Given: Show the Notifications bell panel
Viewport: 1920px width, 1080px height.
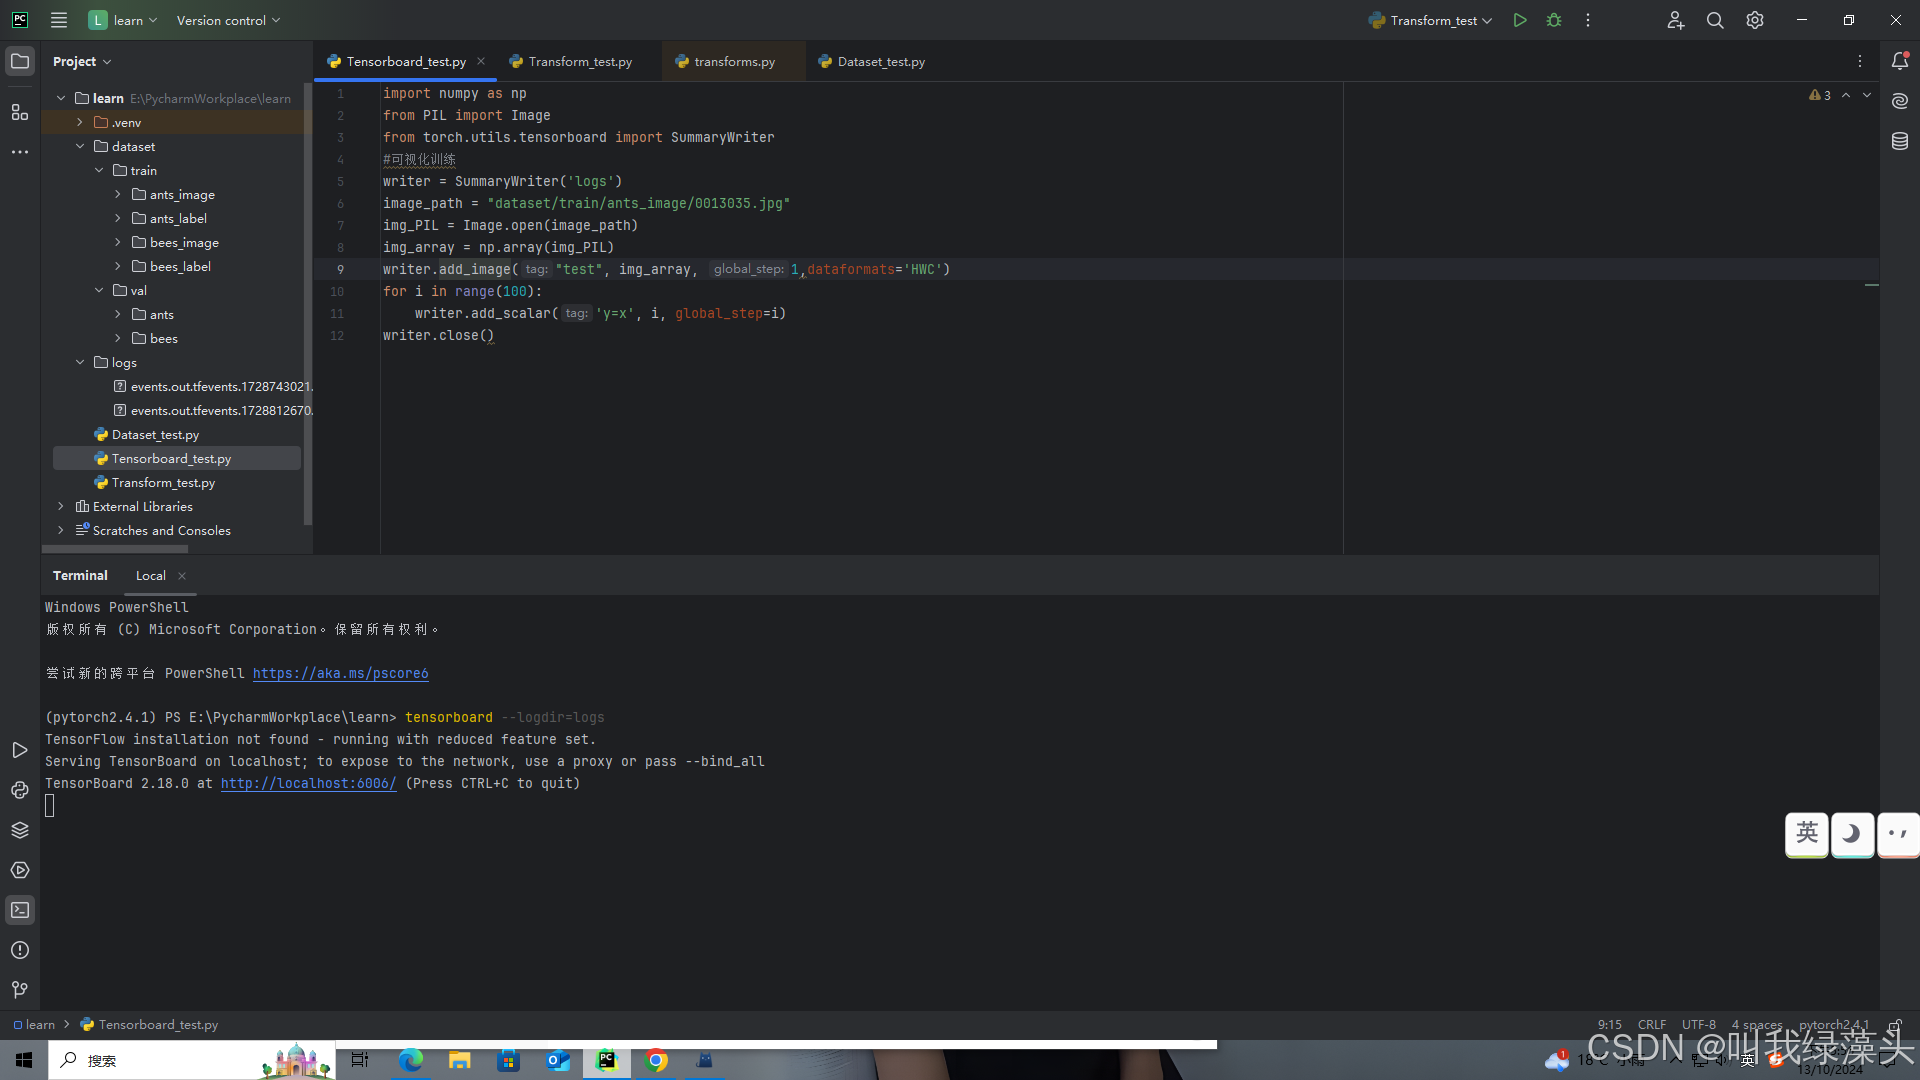Looking at the screenshot, I should 1900,61.
